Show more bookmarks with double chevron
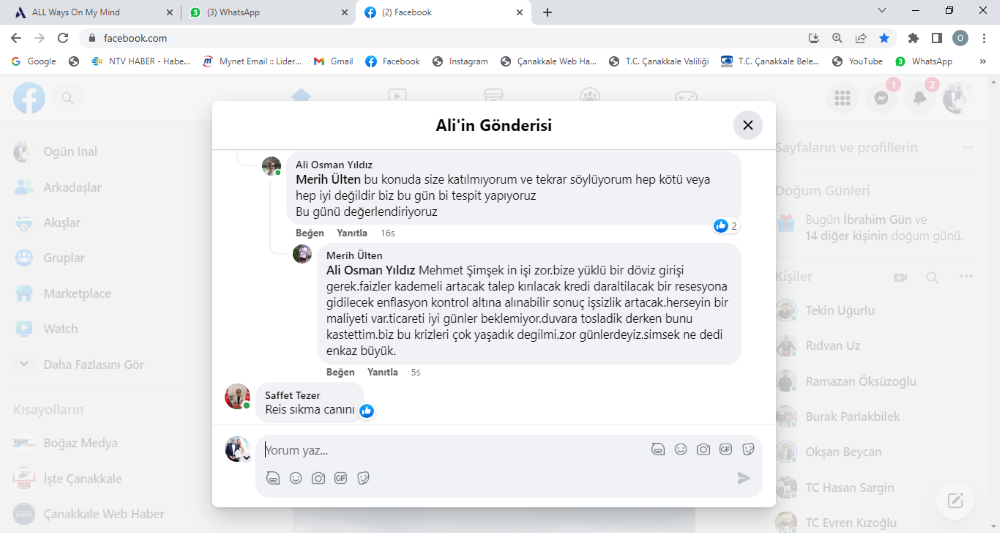 (x=983, y=61)
